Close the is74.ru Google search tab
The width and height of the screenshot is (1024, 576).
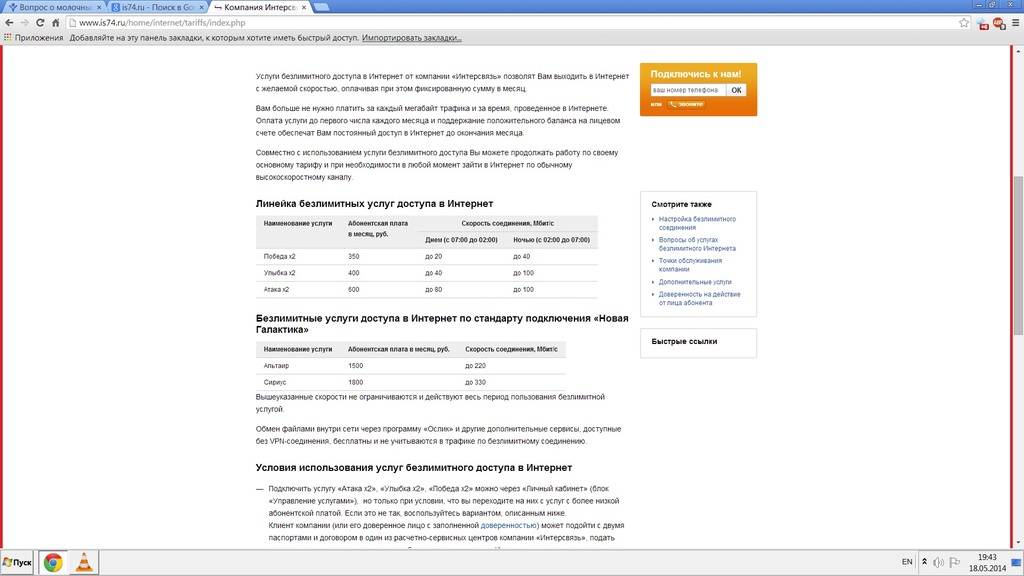201,7
